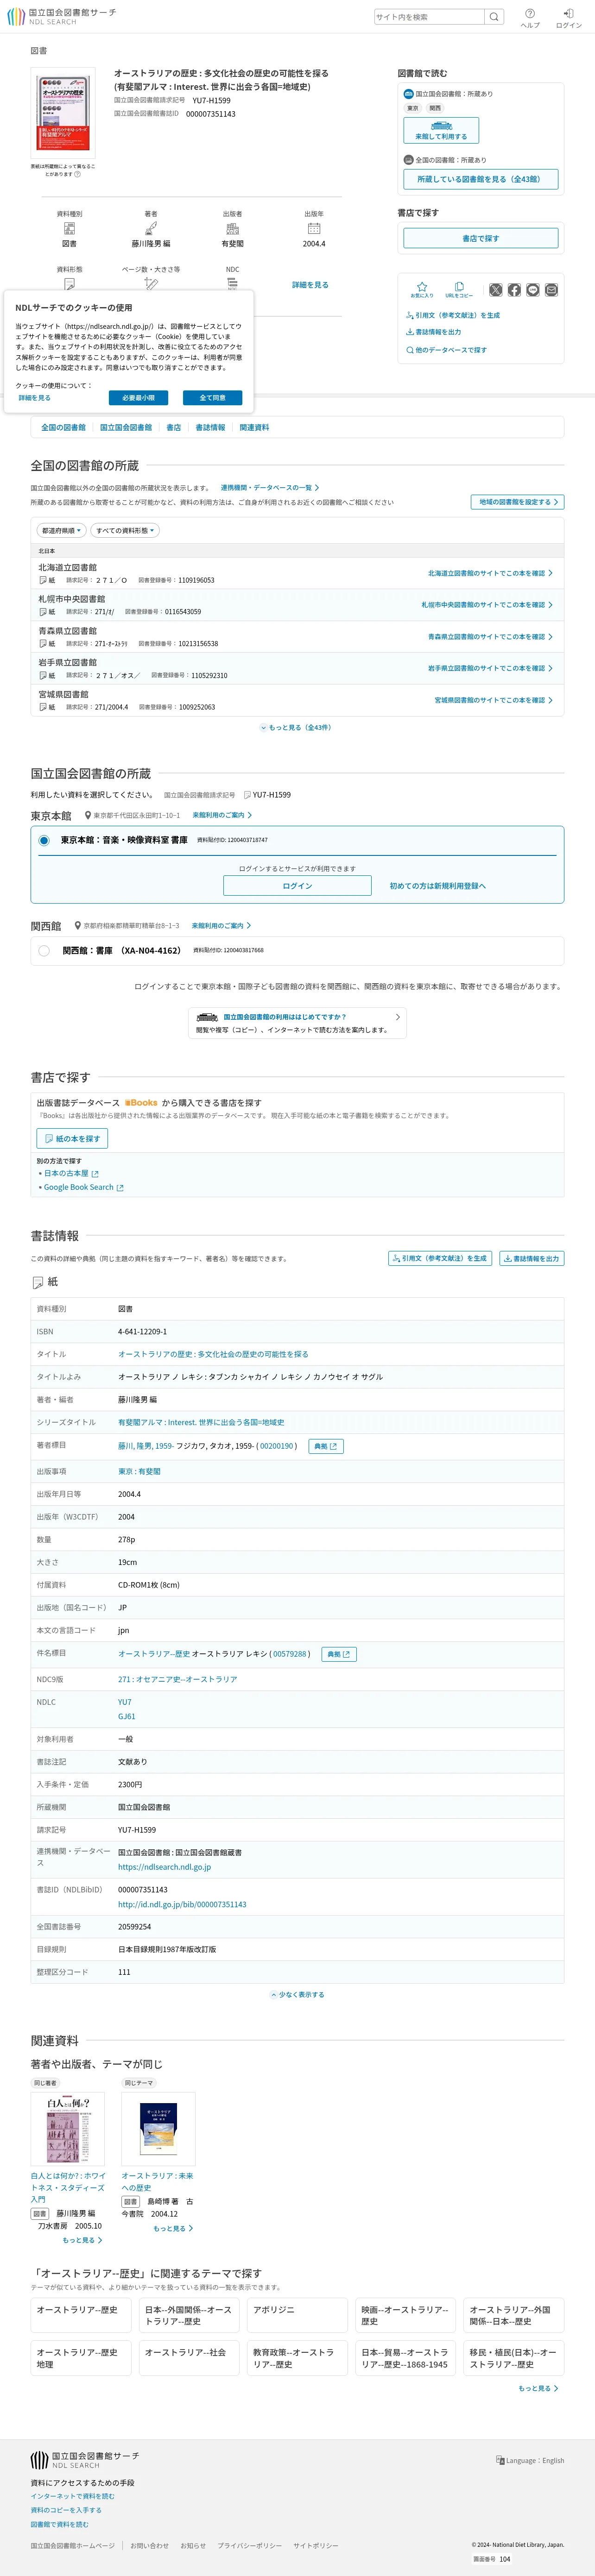Open the オーストラリア--社会 theme card
Image resolution: width=595 pixels, height=2576 pixels.
(x=189, y=2358)
